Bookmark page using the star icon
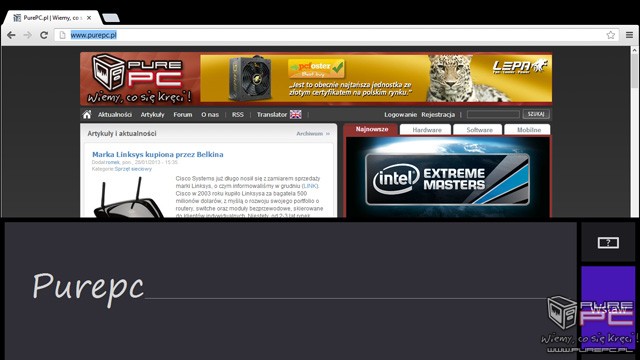Image resolution: width=640 pixels, height=360 pixels. (x=611, y=35)
